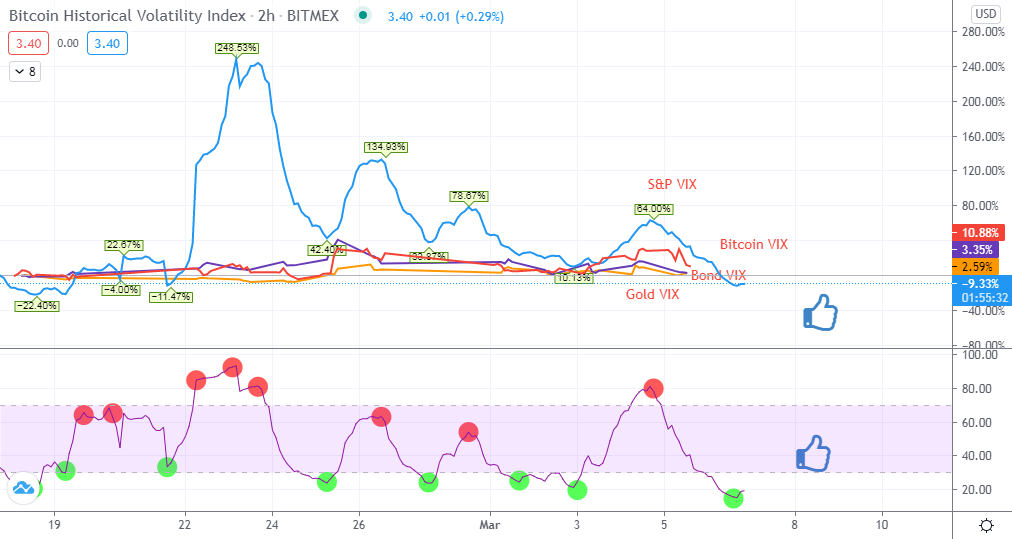Click the TradingView cloud logo icon
Image resolution: width=1012 pixels, height=539 pixels.
tap(23, 488)
